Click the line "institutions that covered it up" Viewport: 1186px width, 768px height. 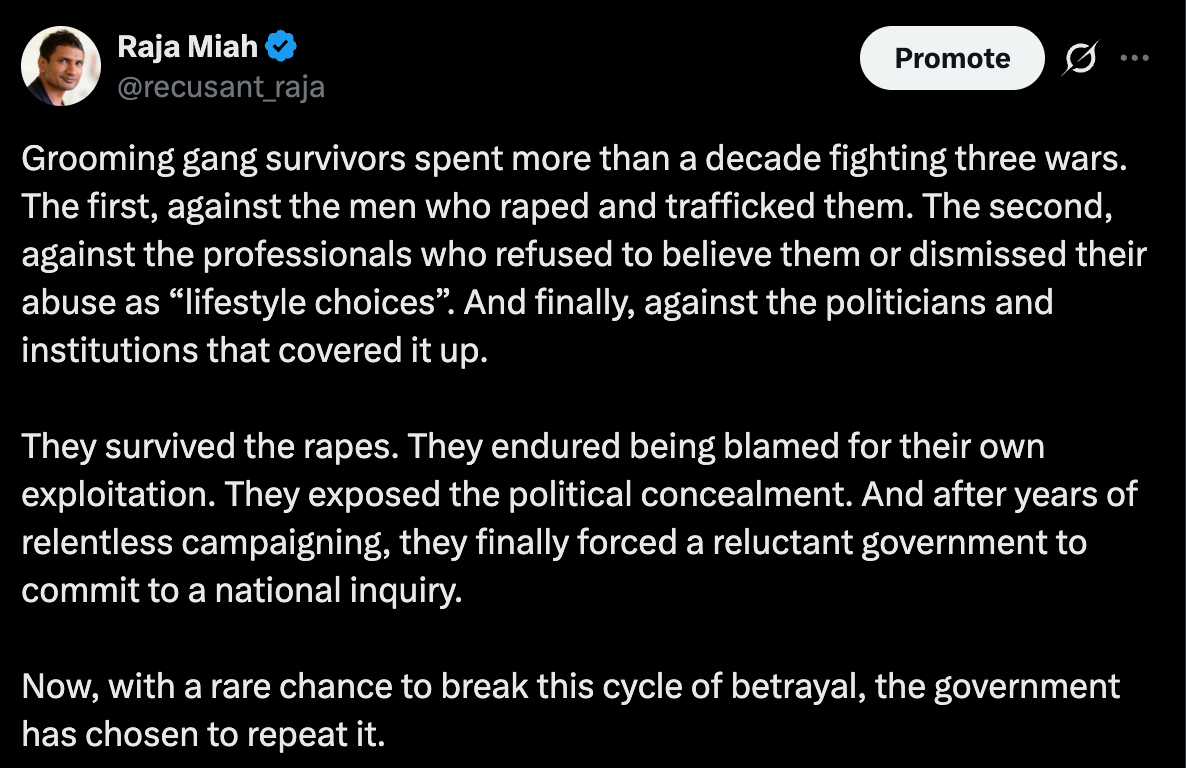pyautogui.click(x=254, y=352)
